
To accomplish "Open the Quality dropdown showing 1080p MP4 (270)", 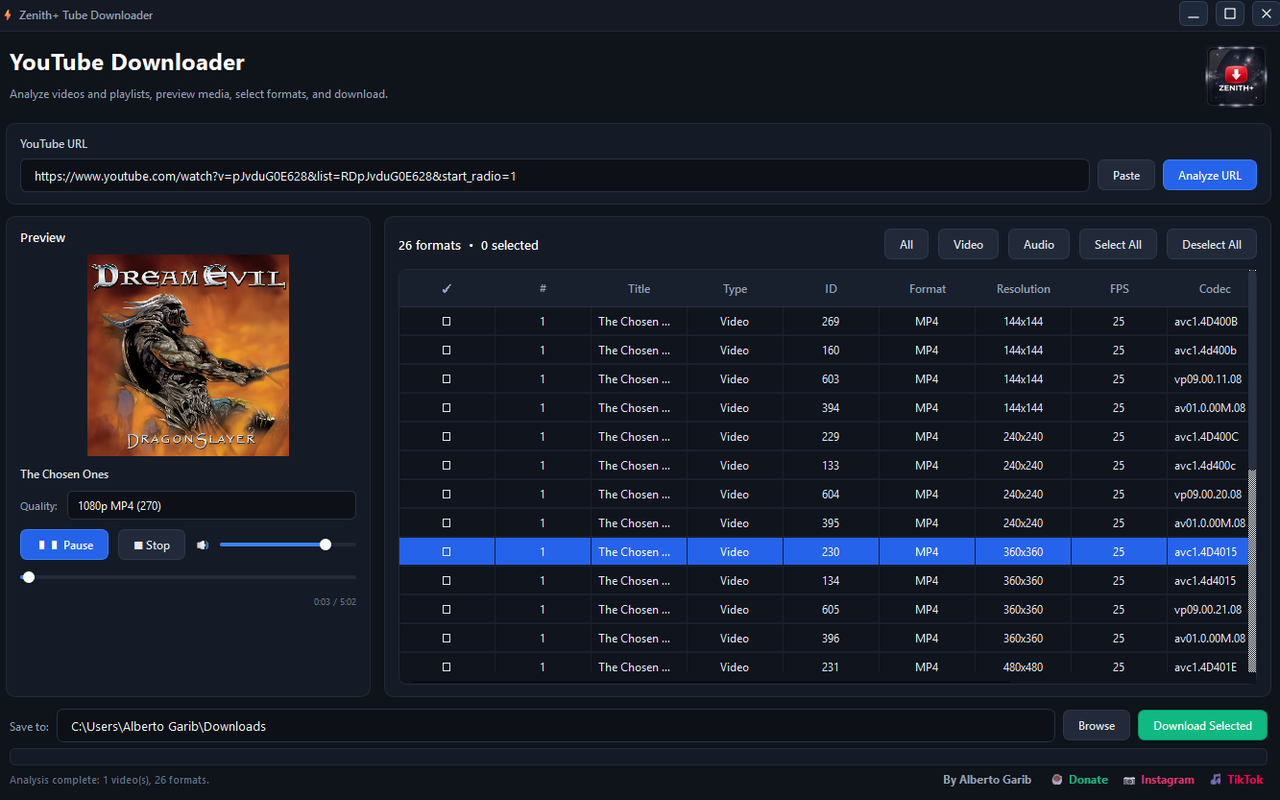I will (x=211, y=506).
